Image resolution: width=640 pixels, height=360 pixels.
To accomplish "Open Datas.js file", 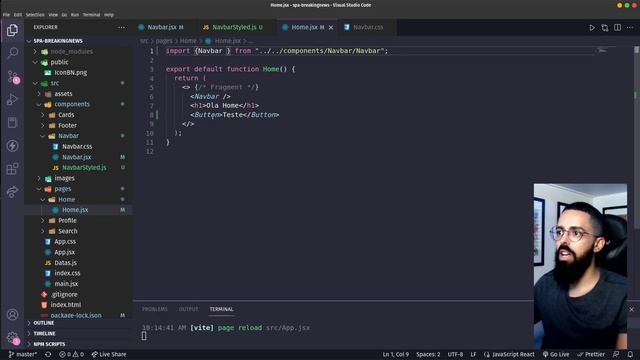I will tap(65, 263).
